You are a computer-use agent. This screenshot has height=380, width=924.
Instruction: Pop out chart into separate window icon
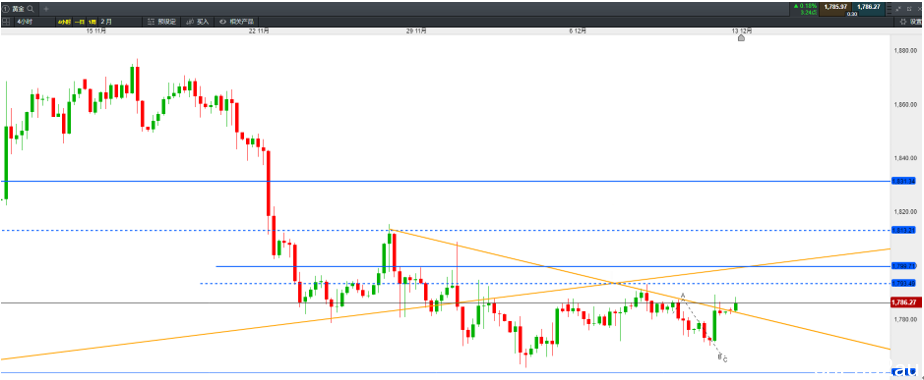coord(909,9)
